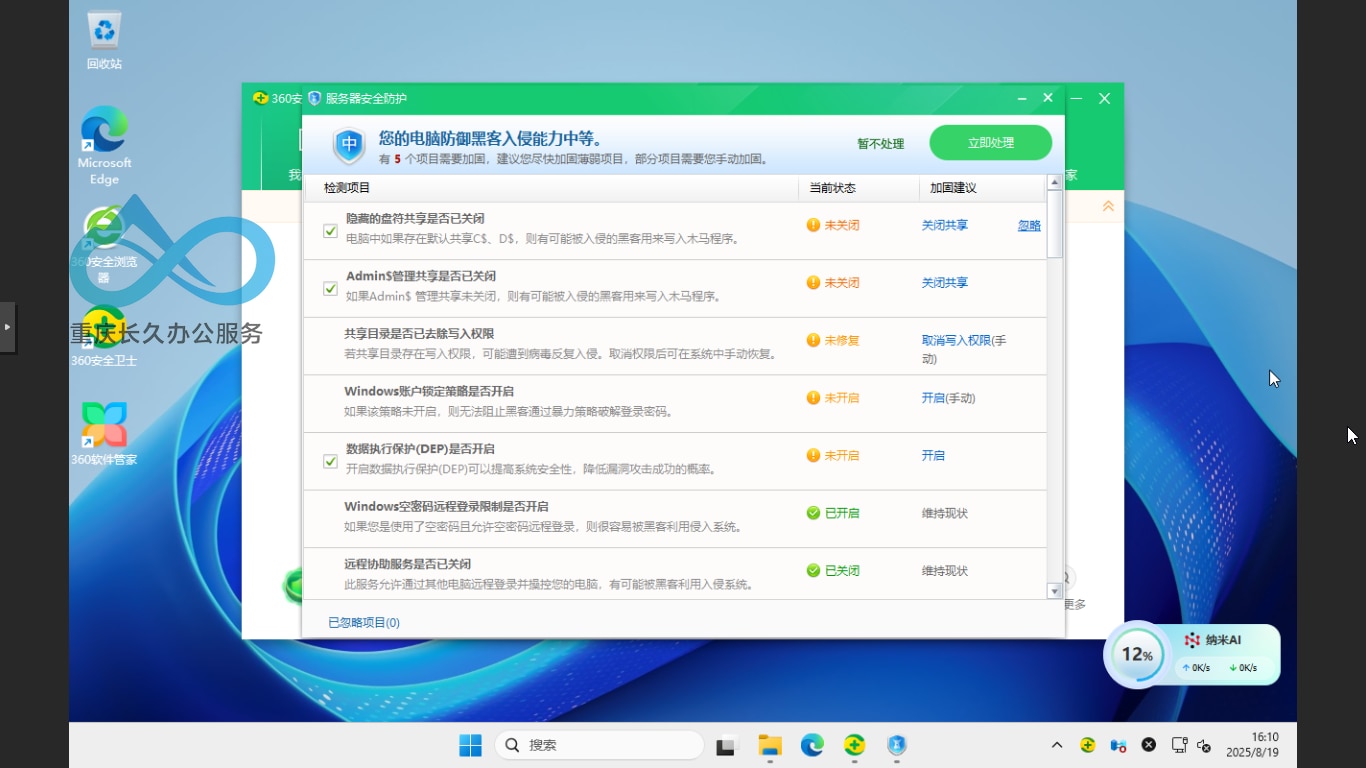This screenshot has height=768, width=1366.
Task: Click 开启 link for Windows账户锁定策略
Action: [x=933, y=398]
